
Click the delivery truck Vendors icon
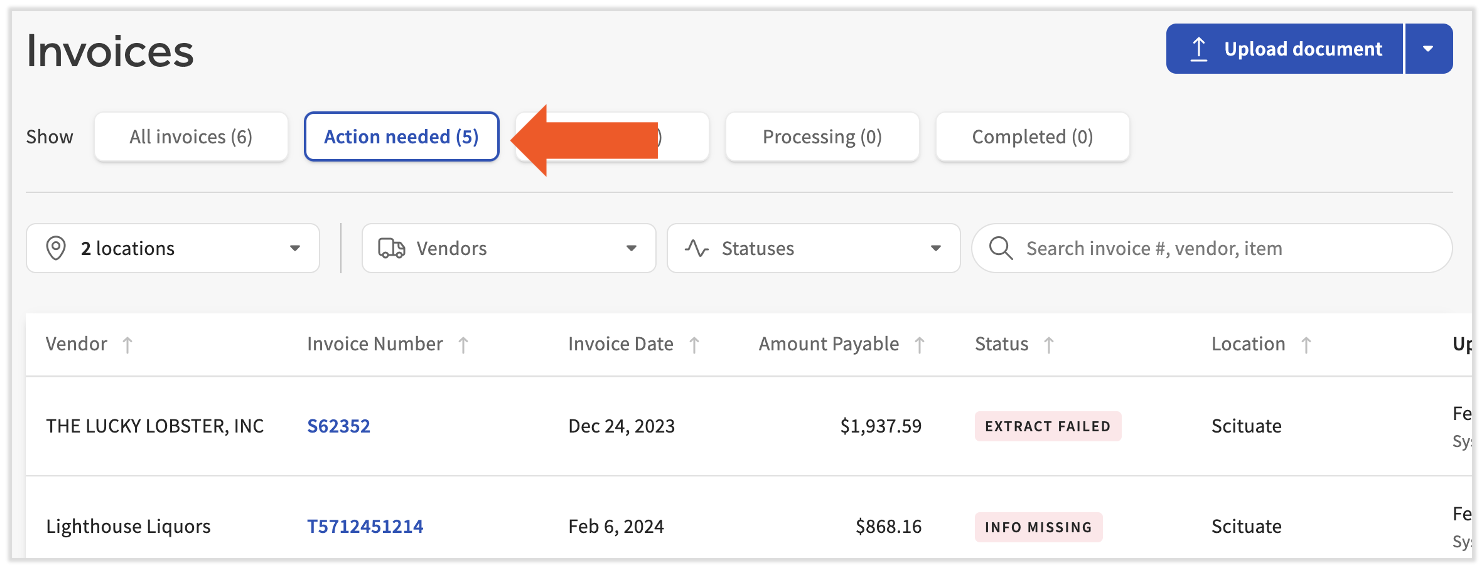[x=391, y=248]
